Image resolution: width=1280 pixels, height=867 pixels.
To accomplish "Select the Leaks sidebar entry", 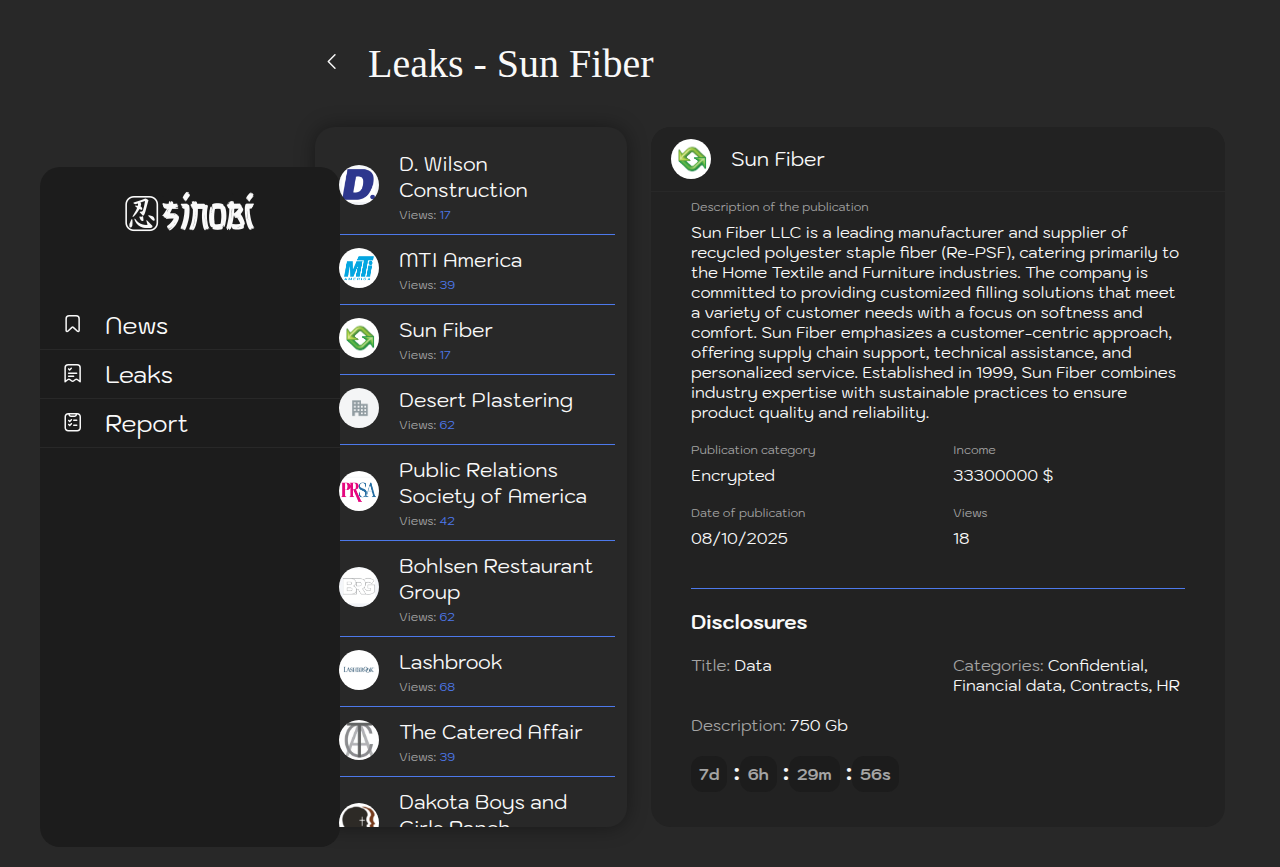I will (x=139, y=375).
